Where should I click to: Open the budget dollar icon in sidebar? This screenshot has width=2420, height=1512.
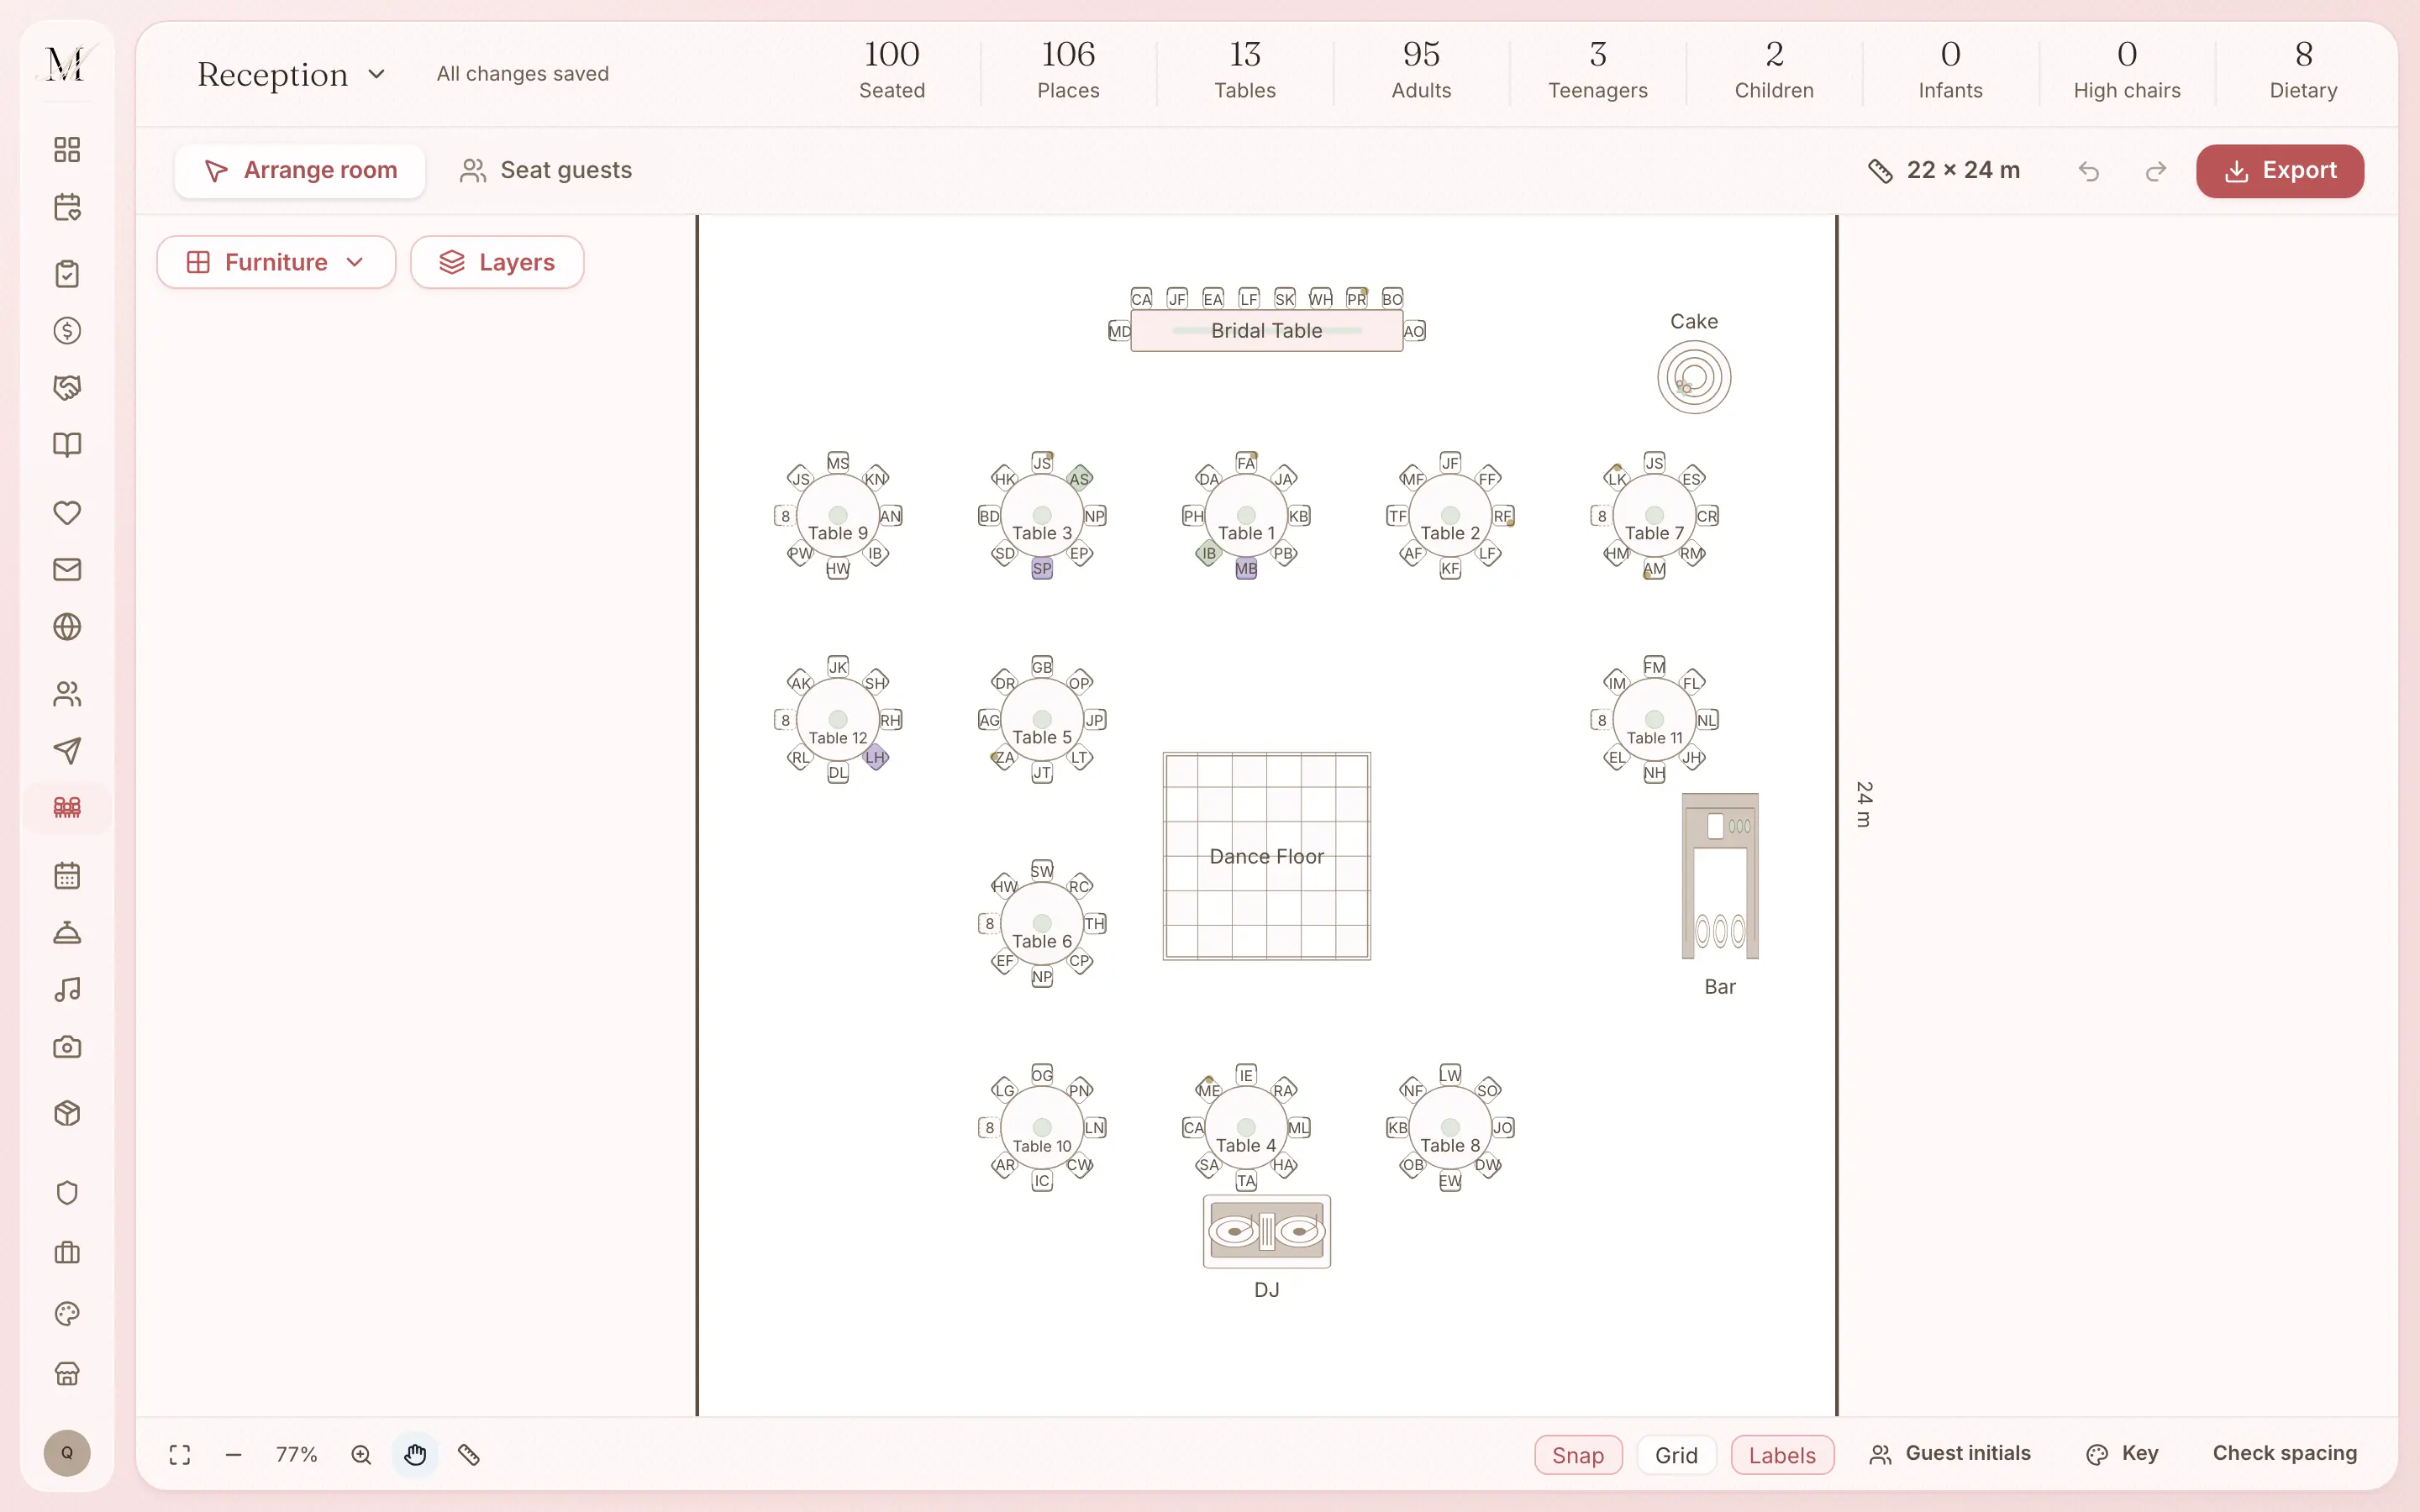click(67, 330)
